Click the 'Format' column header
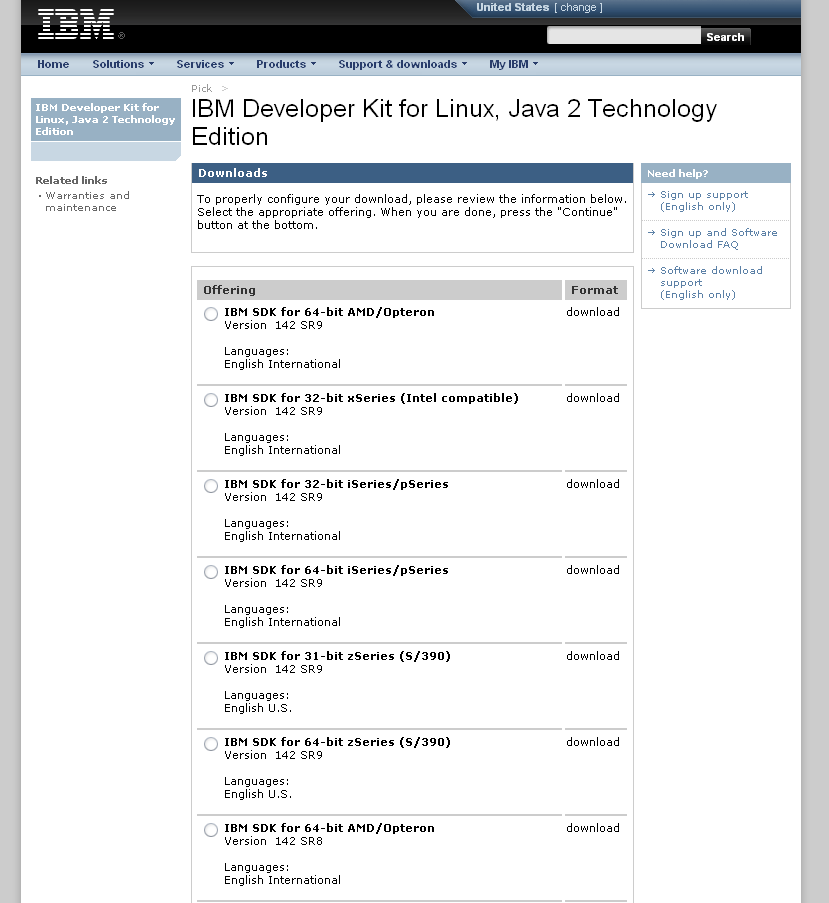Viewport: 829px width, 903px height. click(595, 290)
